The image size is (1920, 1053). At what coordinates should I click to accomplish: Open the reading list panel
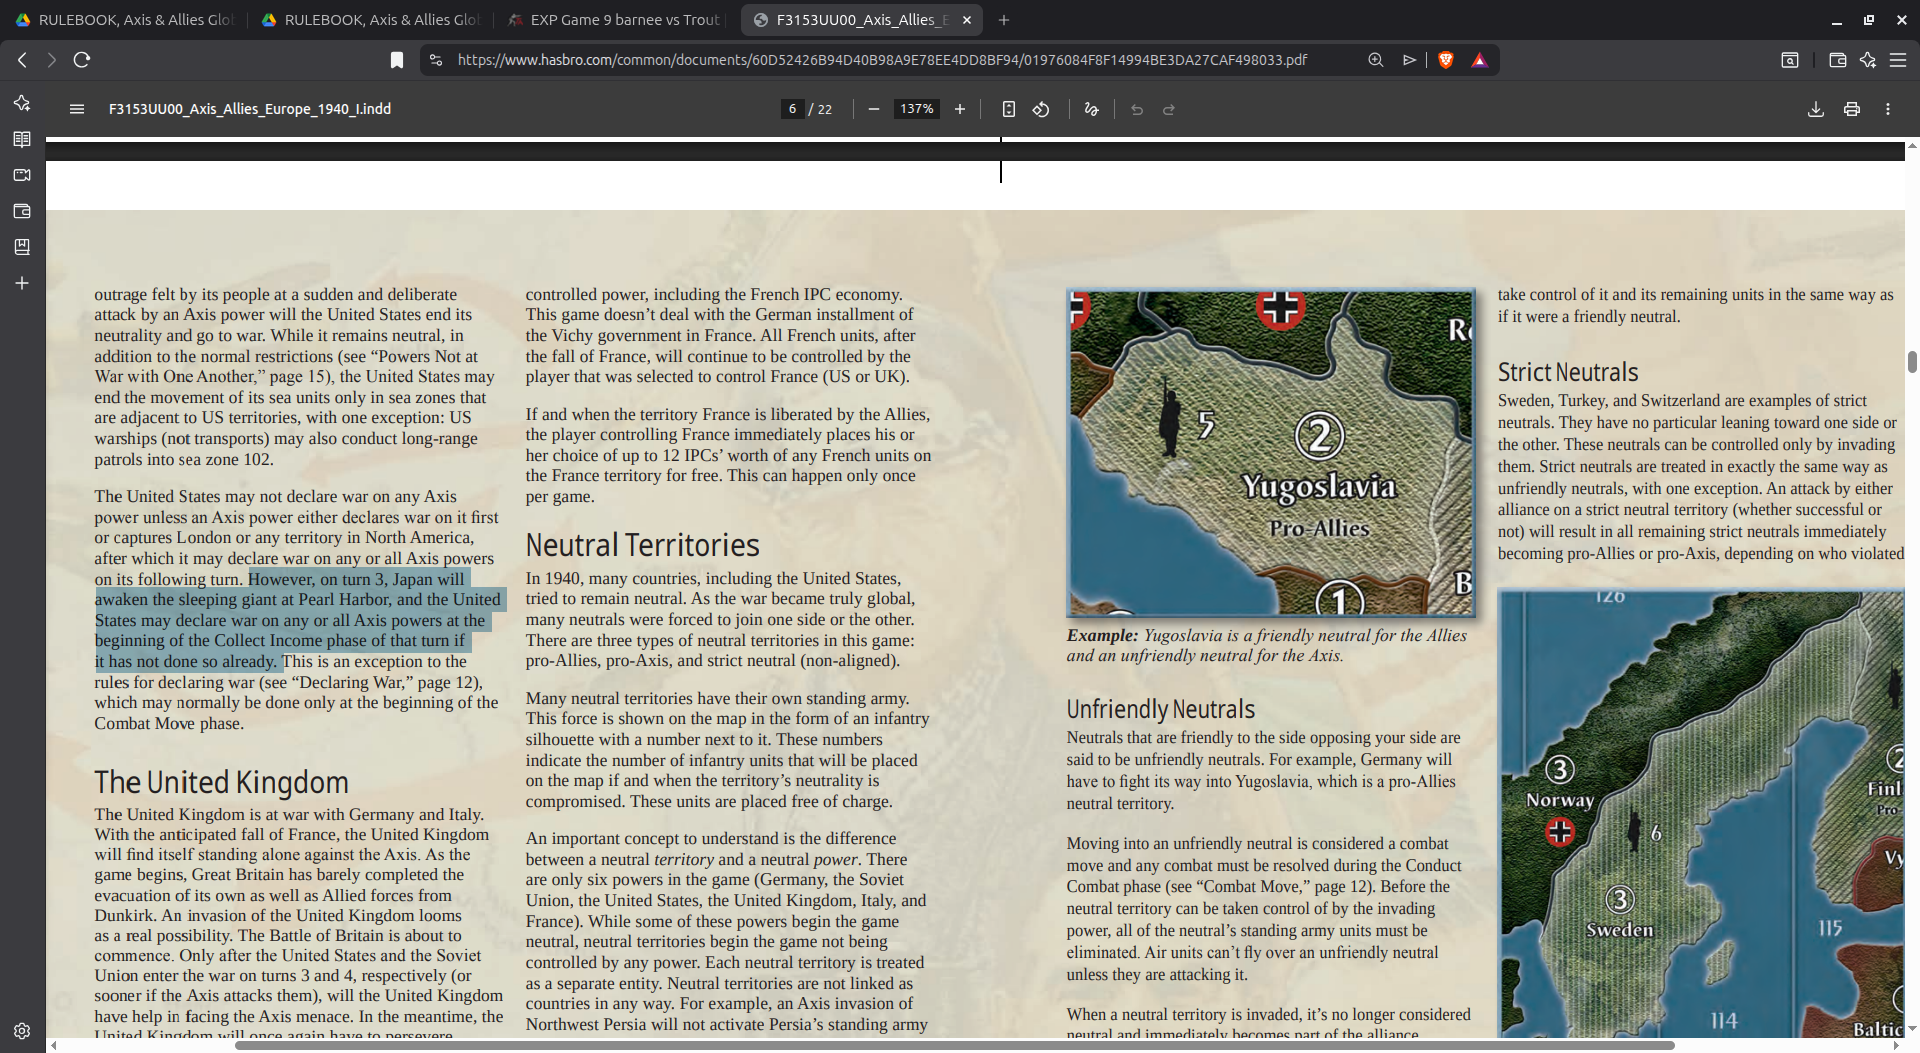[21, 139]
